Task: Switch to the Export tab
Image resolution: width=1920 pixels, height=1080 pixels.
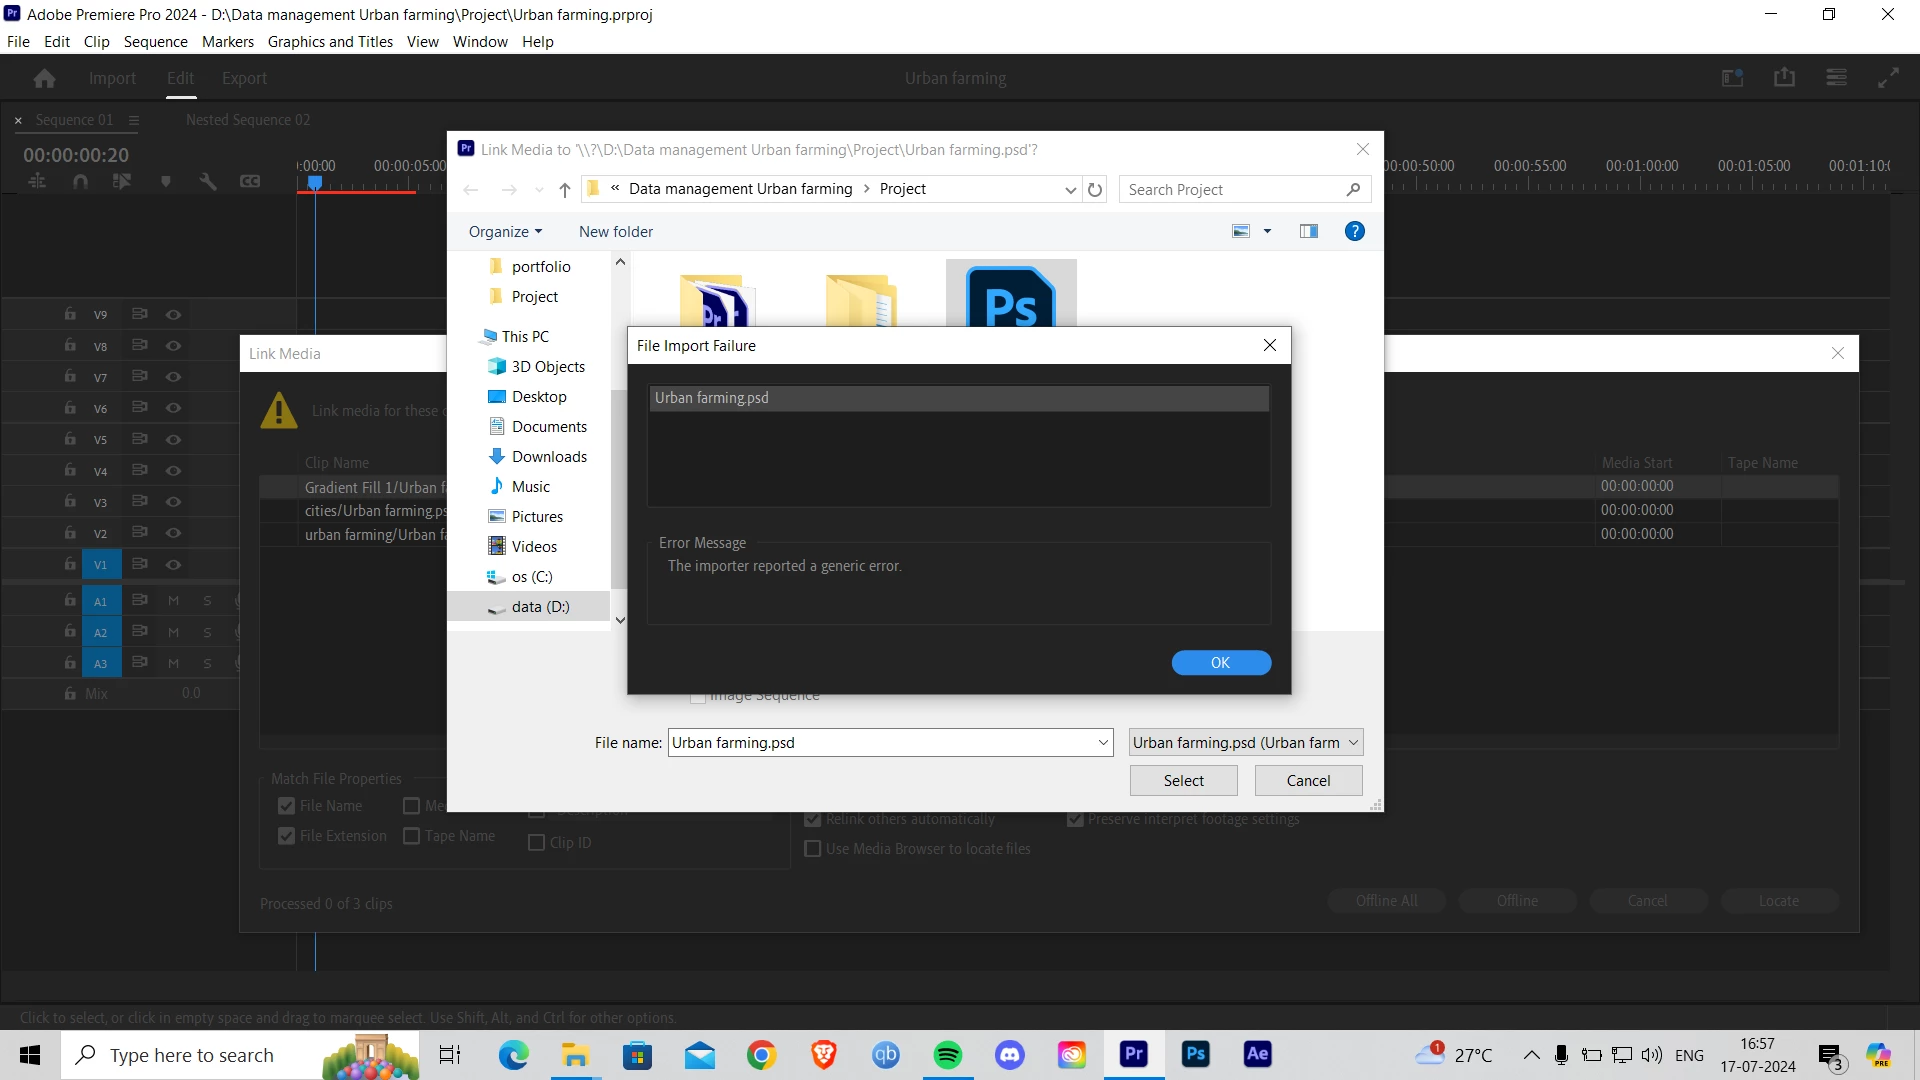Action: 244,78
